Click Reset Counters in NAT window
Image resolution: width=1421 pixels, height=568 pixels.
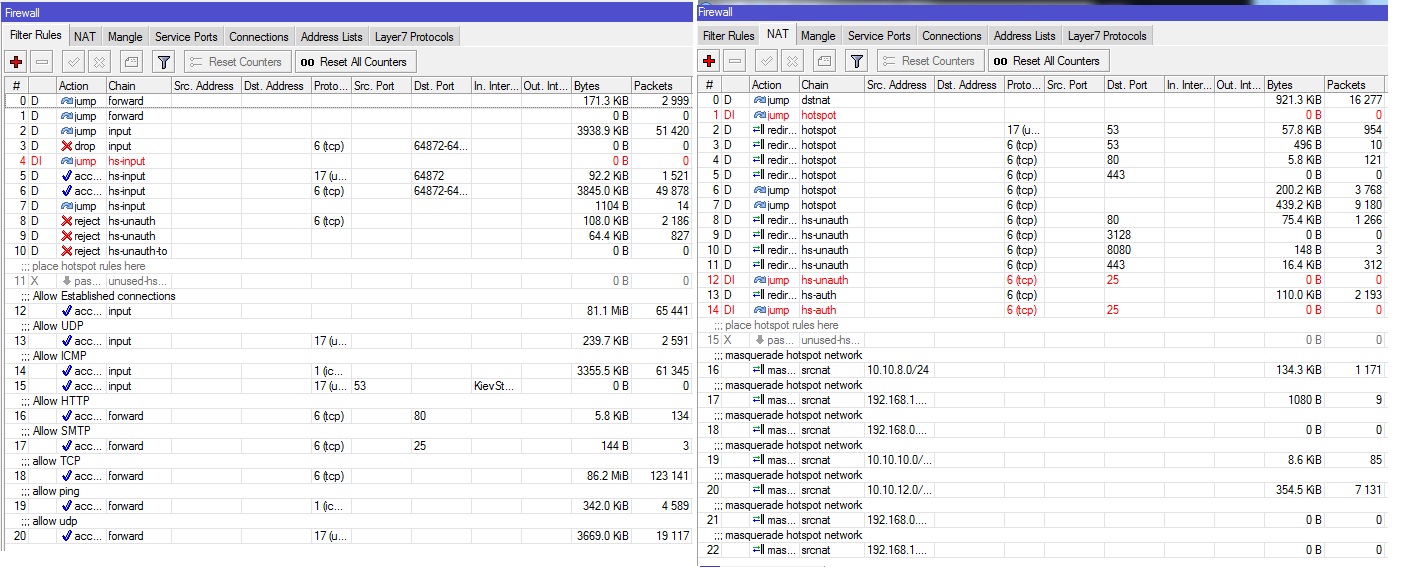931,61
